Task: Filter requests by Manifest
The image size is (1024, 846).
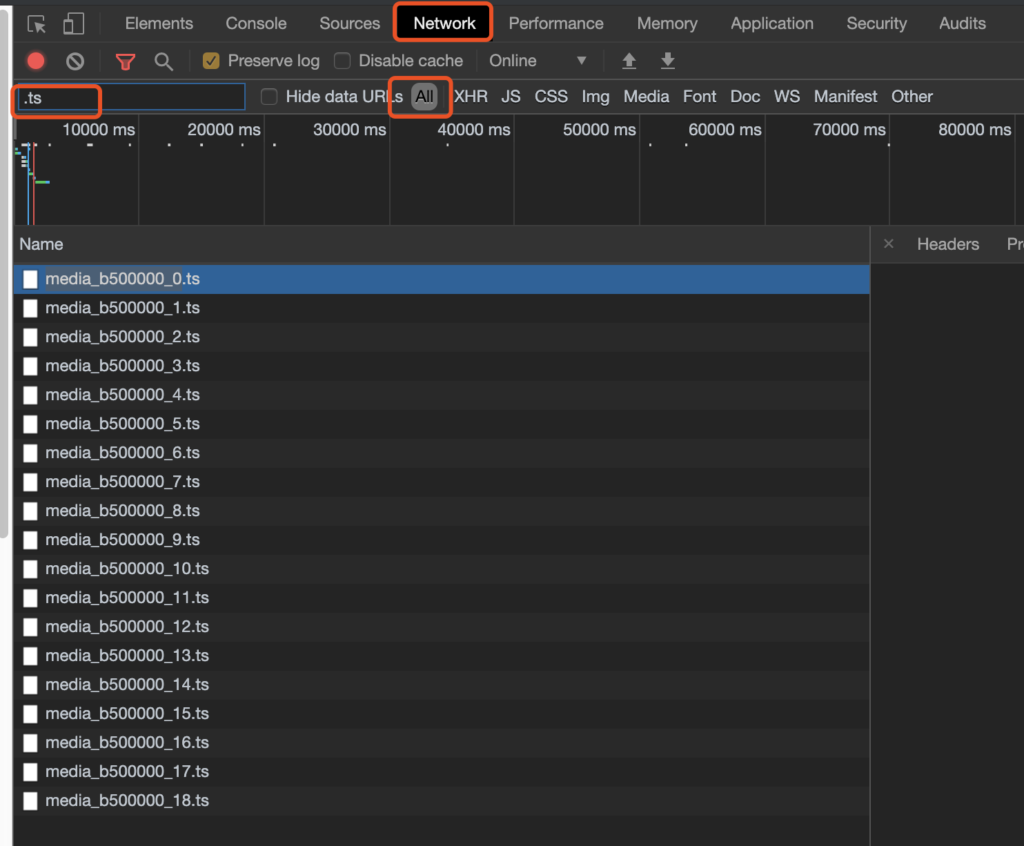Action: (x=845, y=97)
